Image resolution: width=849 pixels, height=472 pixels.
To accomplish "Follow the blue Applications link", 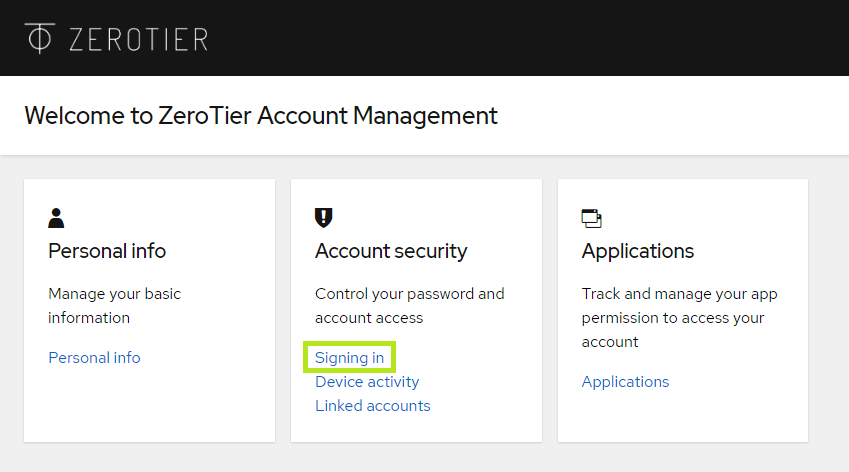I will [x=625, y=381].
